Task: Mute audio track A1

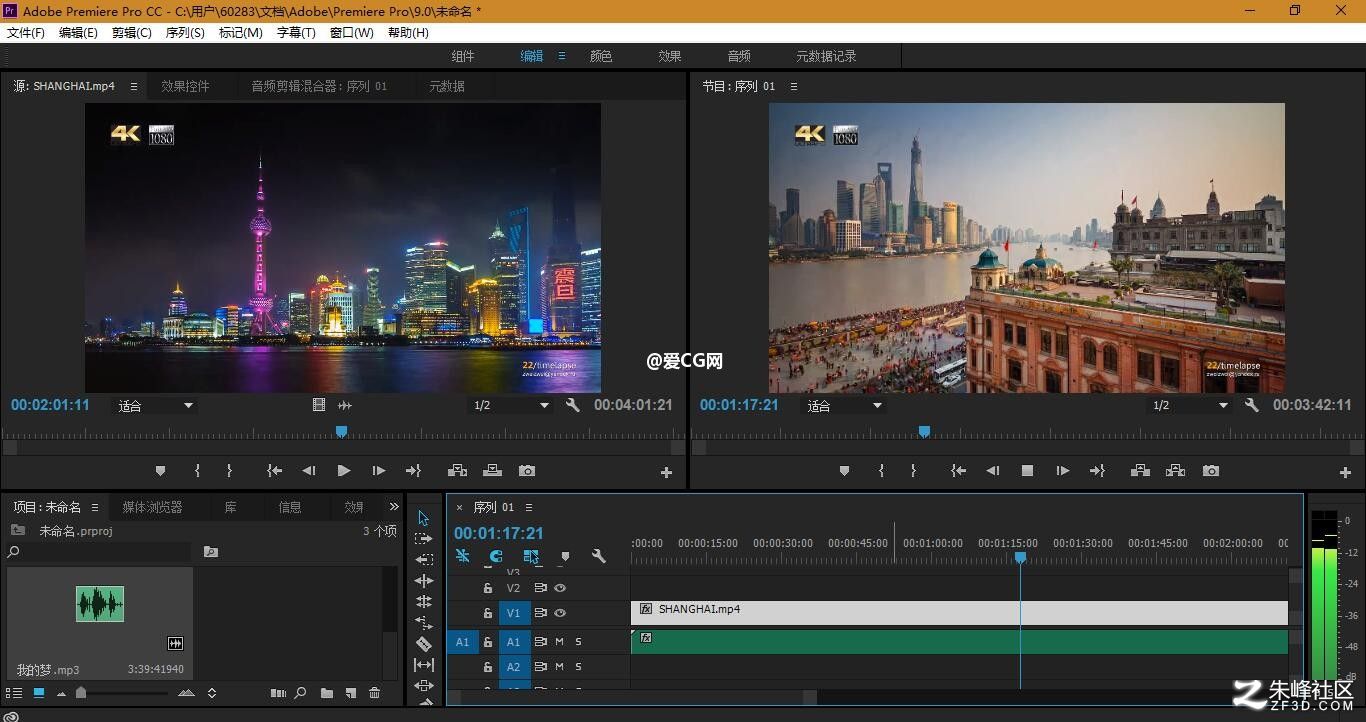Action: 559,642
